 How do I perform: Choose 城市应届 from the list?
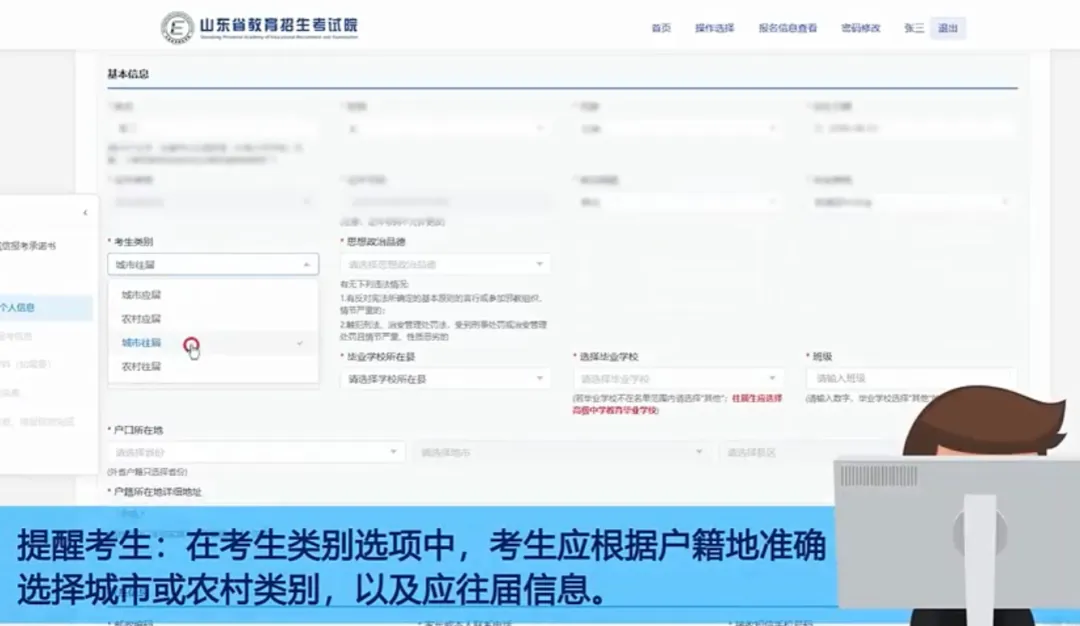pos(213,295)
